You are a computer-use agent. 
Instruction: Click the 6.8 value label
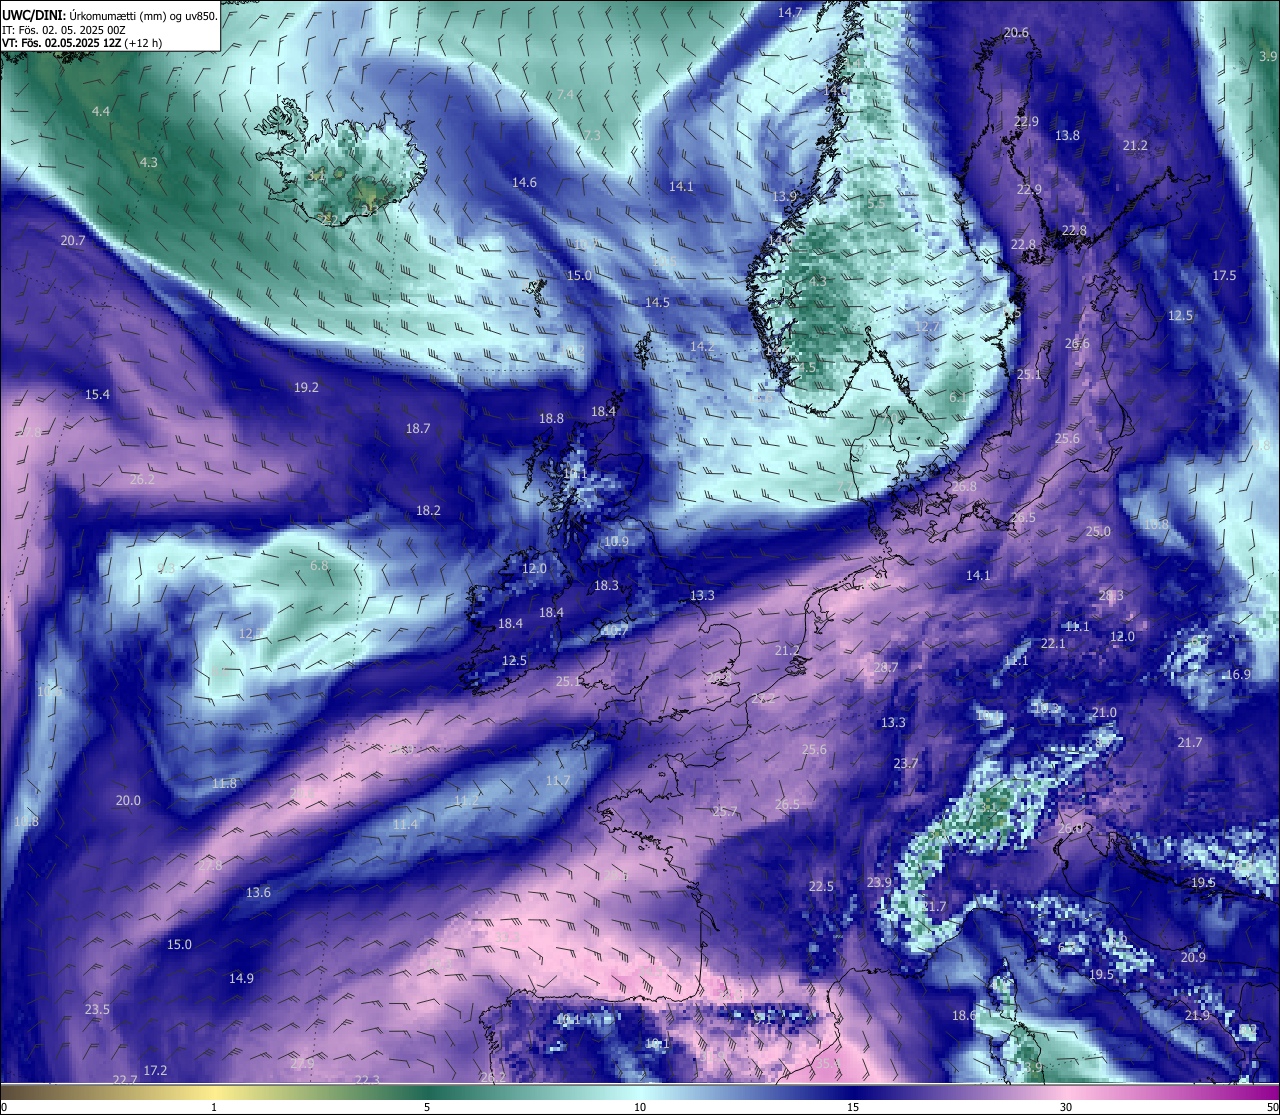(319, 565)
